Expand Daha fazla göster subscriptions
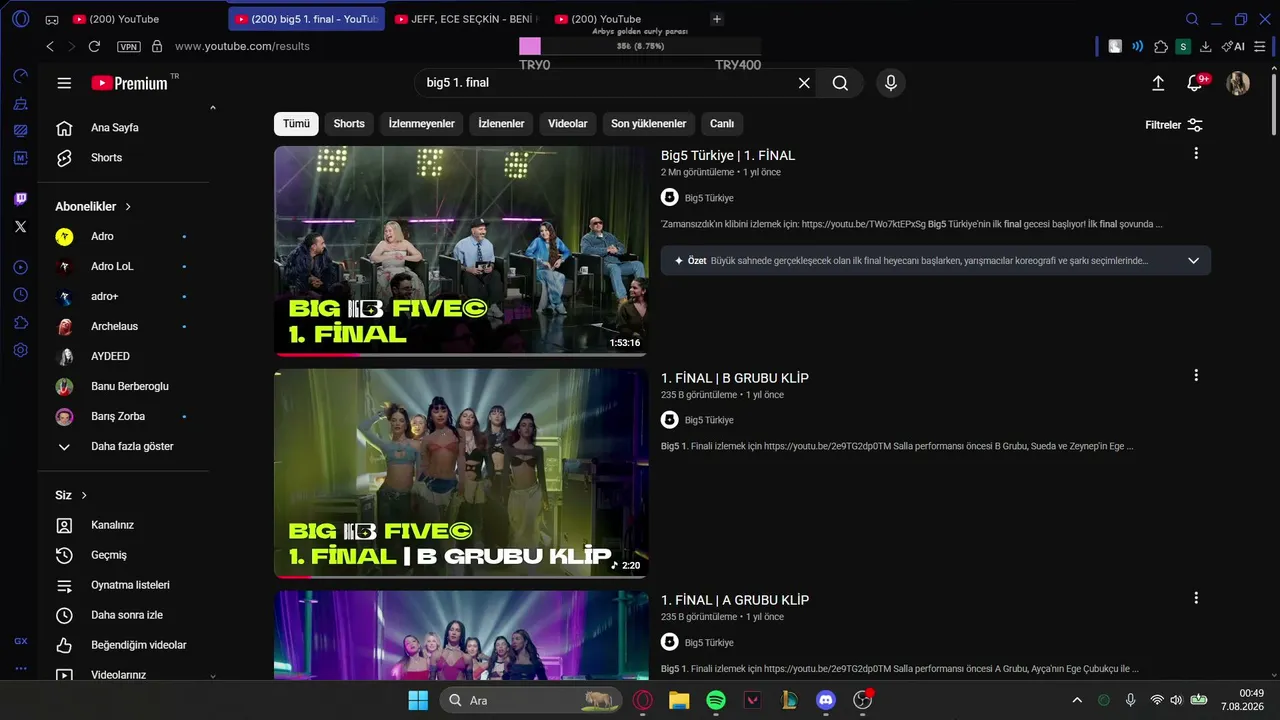Screen dimensions: 1280x720 tap(123, 447)
